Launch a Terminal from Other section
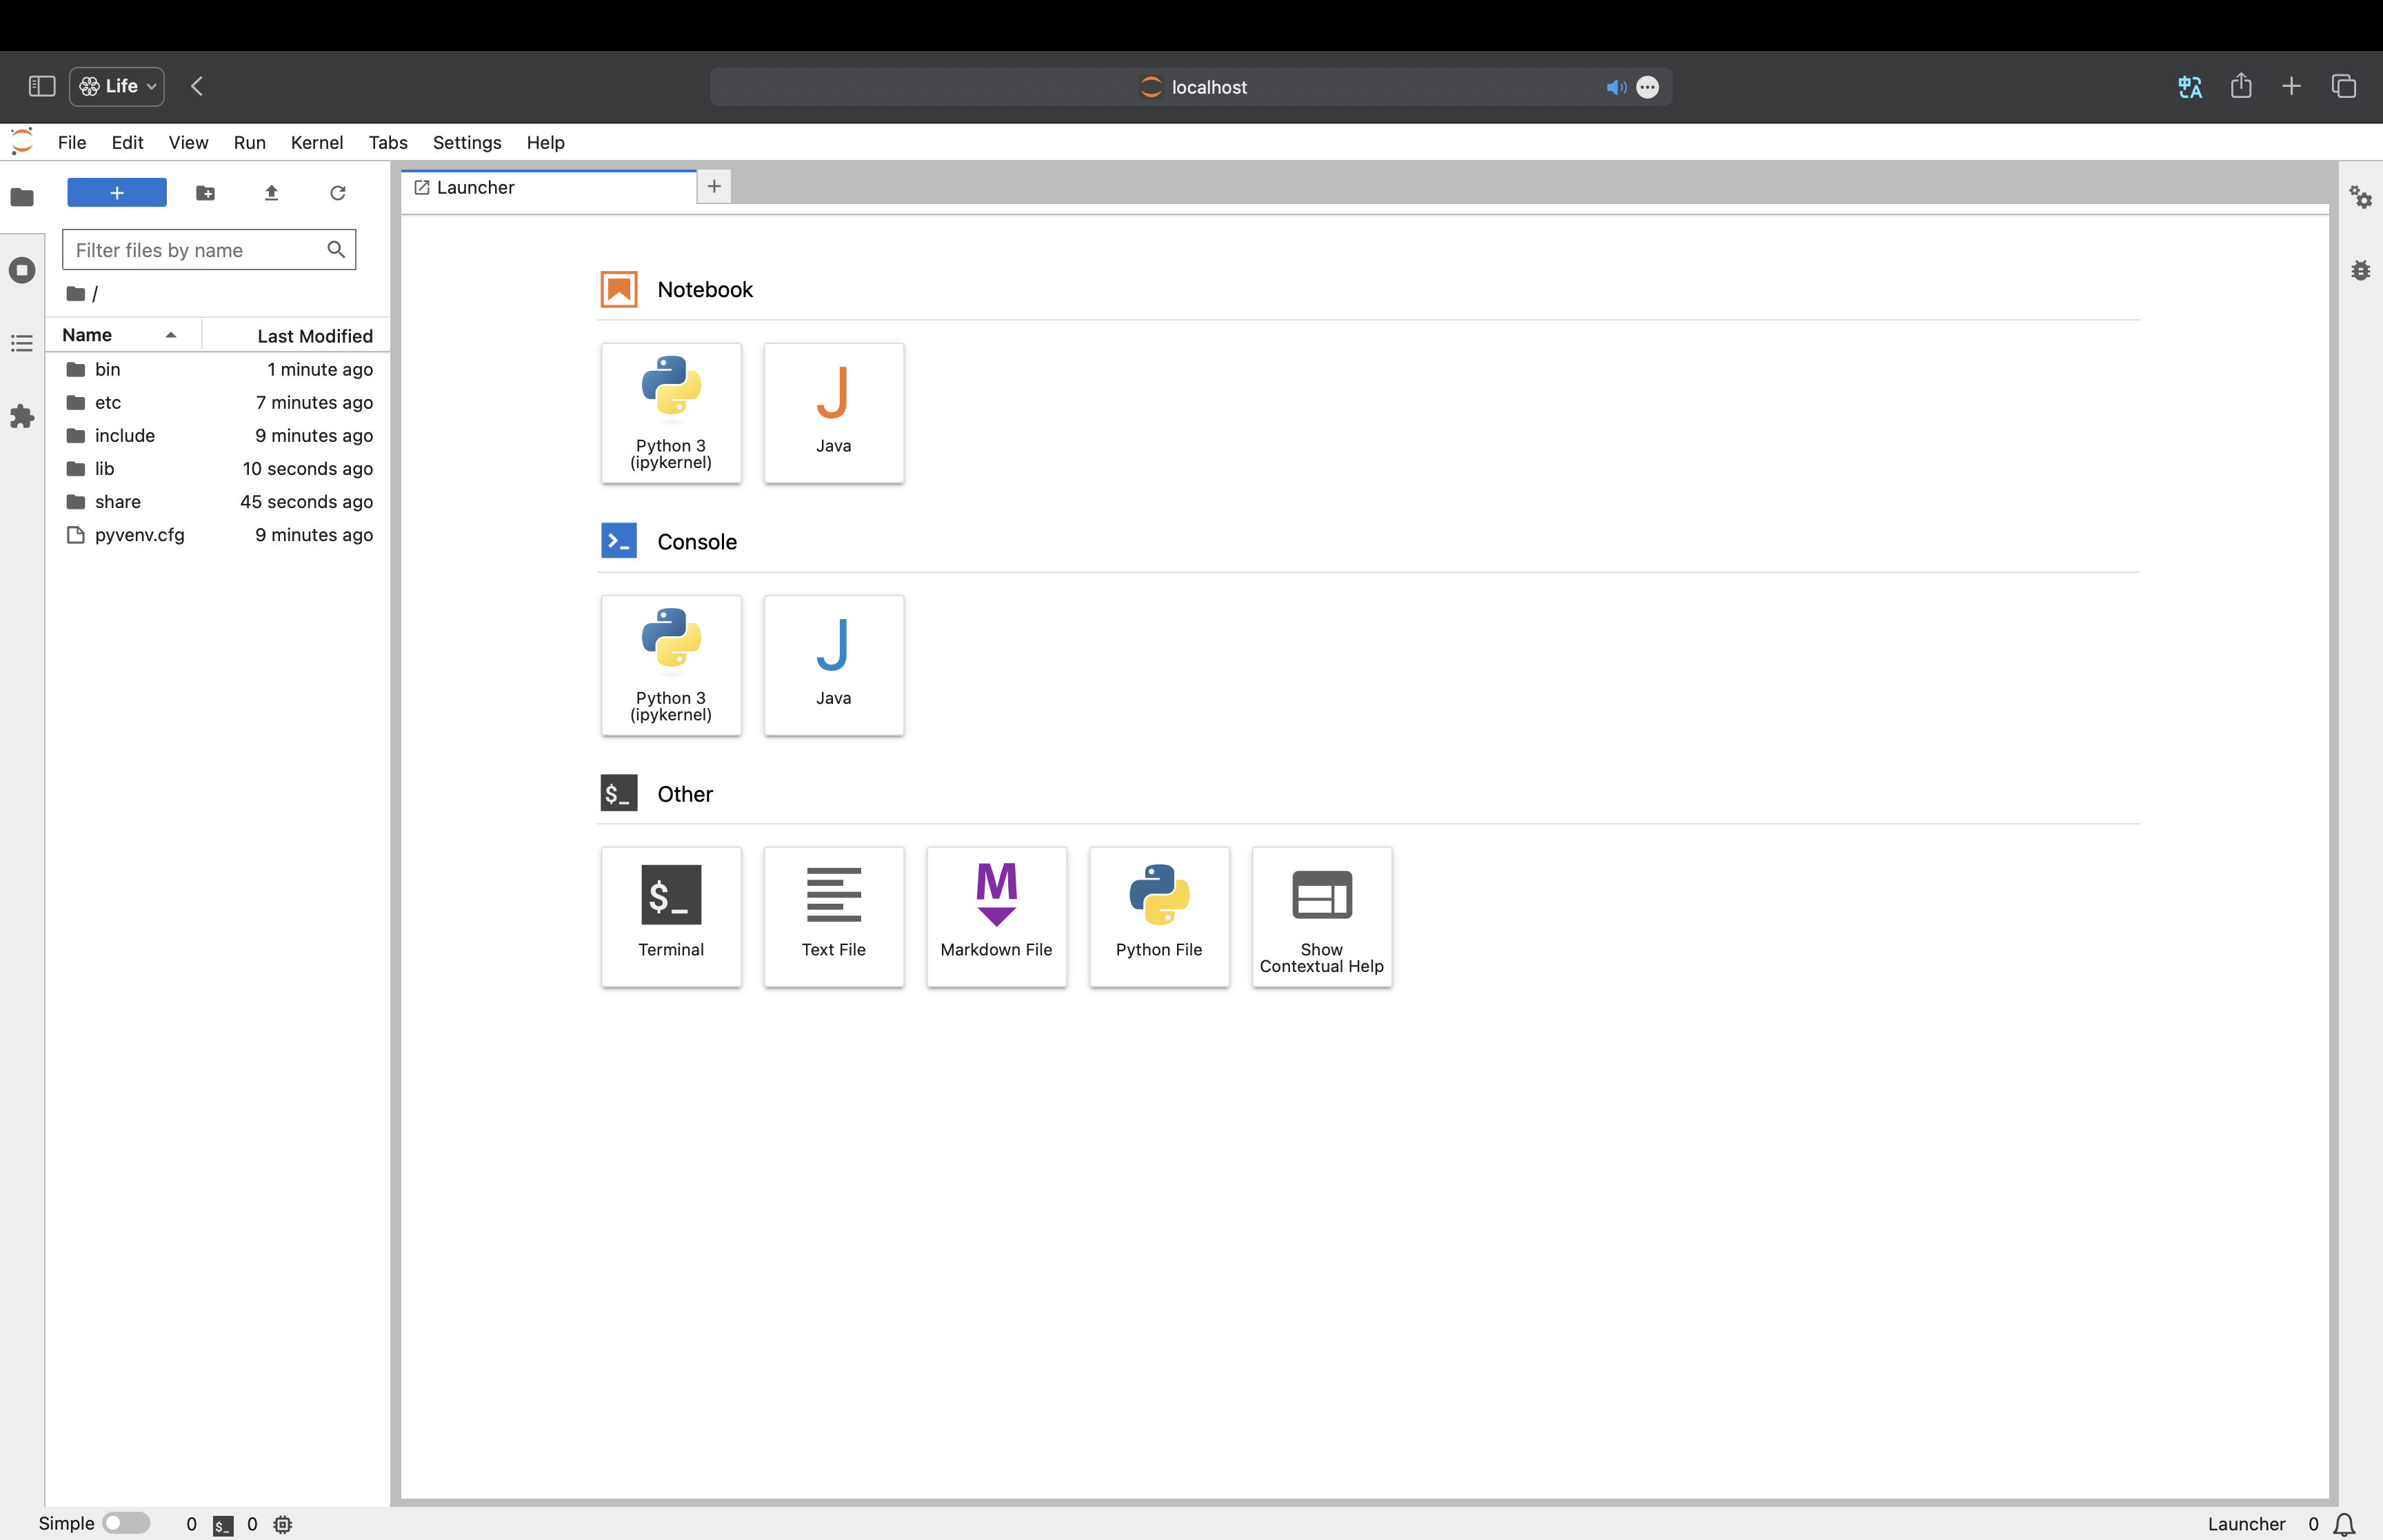Viewport: 2383px width, 1540px height. (x=671, y=916)
